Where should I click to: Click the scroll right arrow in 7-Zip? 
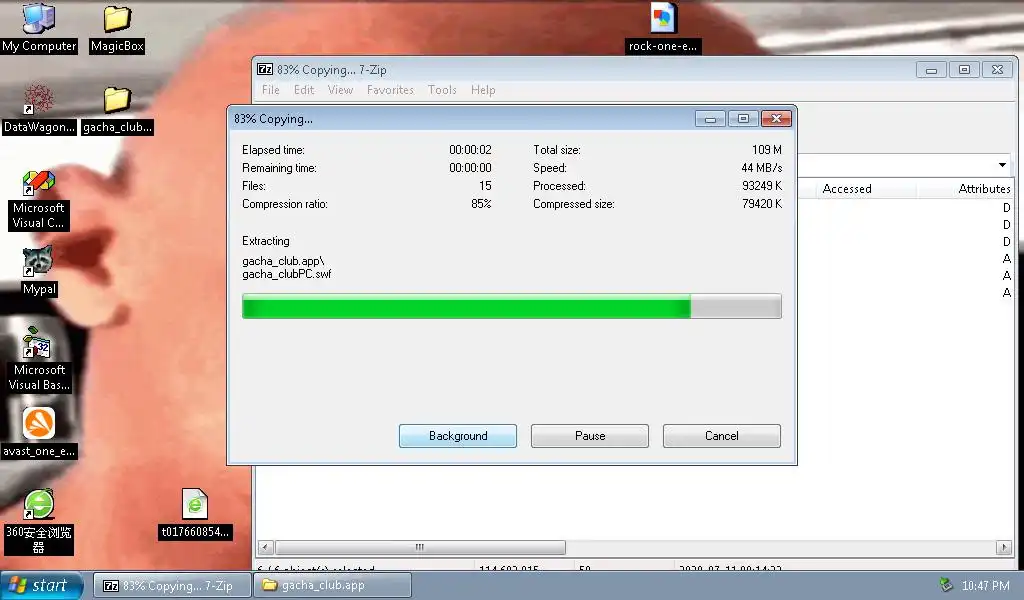point(1004,547)
